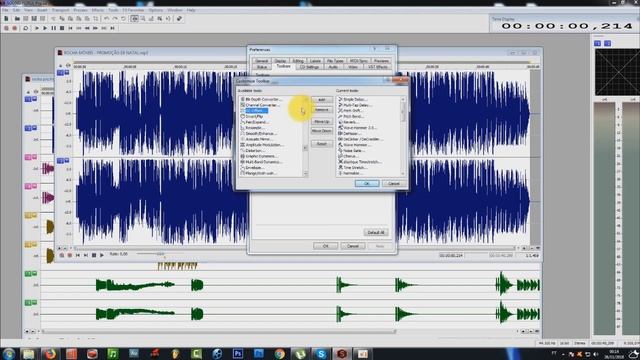Switch to the CD Settings tab in Preferences

pyautogui.click(x=309, y=67)
